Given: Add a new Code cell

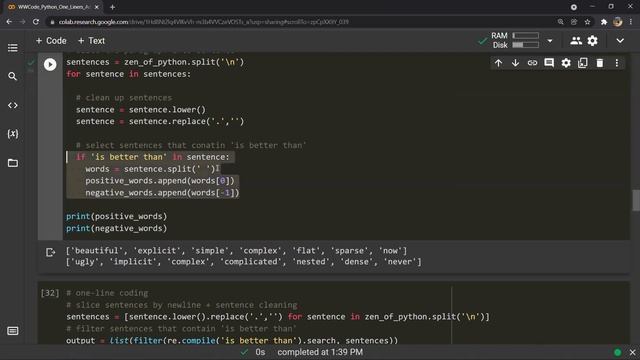Looking at the screenshot, I should pyautogui.click(x=51, y=41).
